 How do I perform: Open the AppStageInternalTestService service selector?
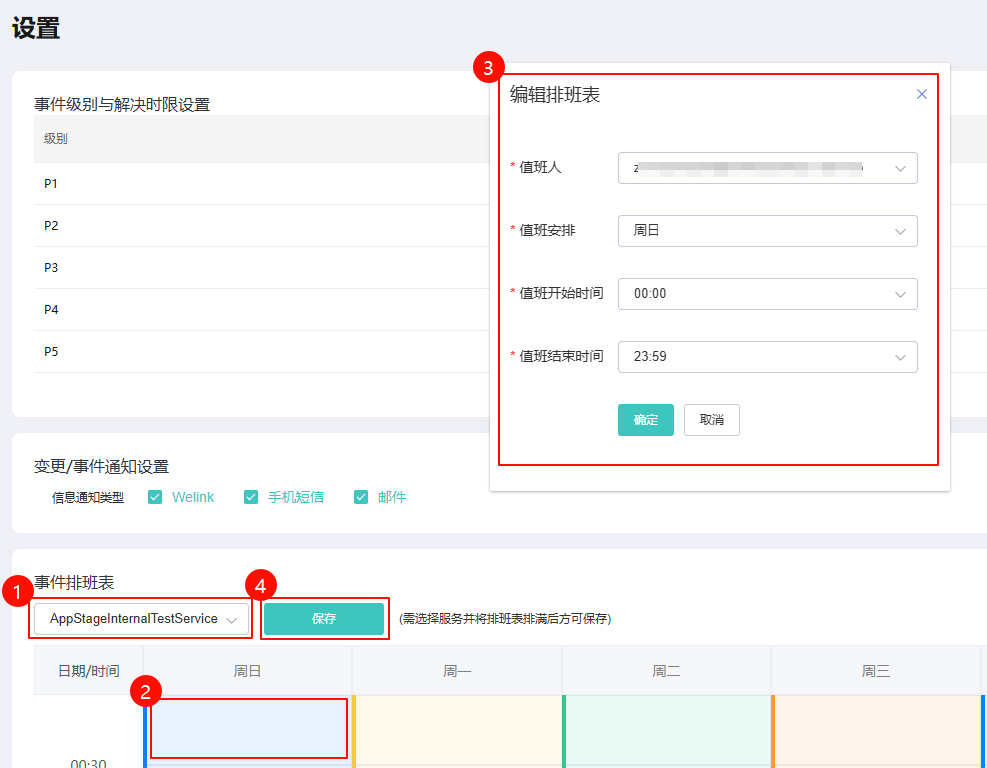(x=141, y=619)
